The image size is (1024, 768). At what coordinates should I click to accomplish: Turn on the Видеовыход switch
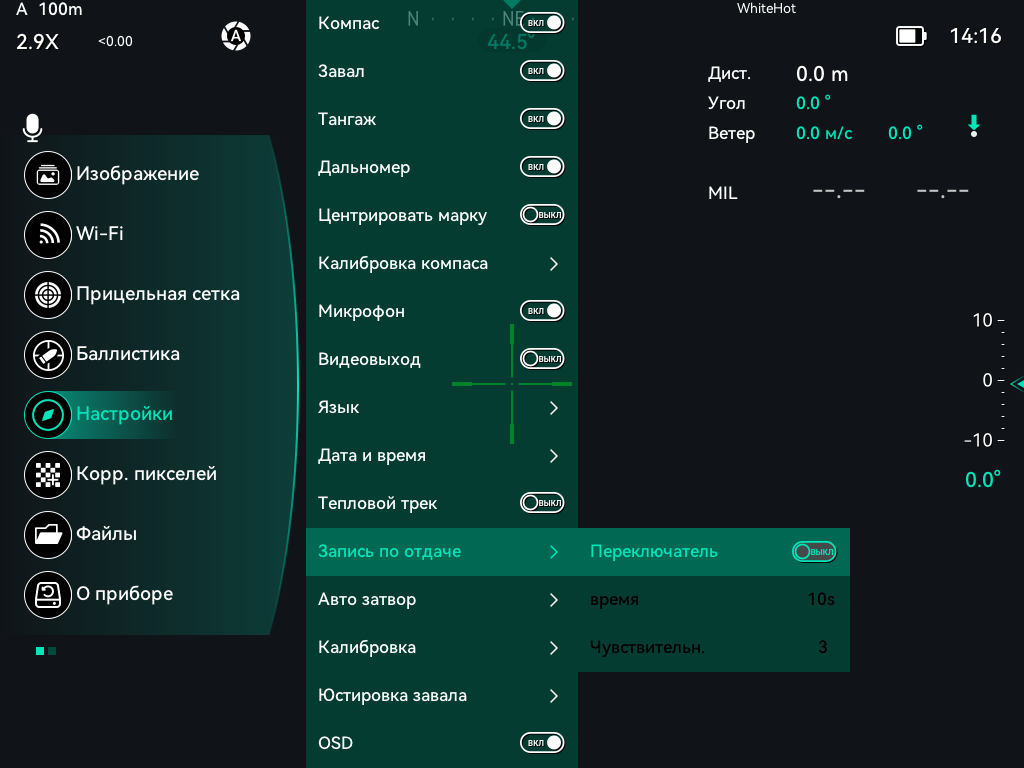click(x=542, y=359)
